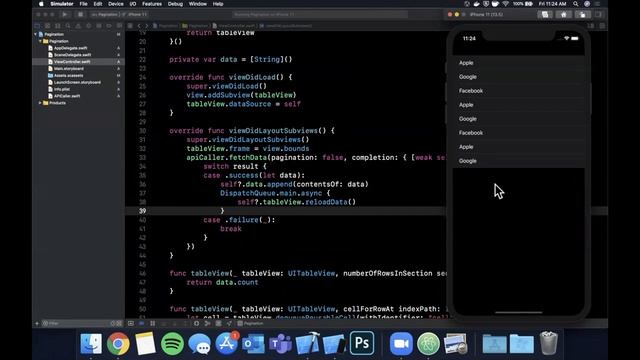Open the File menu
Image resolution: width=640 pixels, height=360 pixels.
coord(83,4)
